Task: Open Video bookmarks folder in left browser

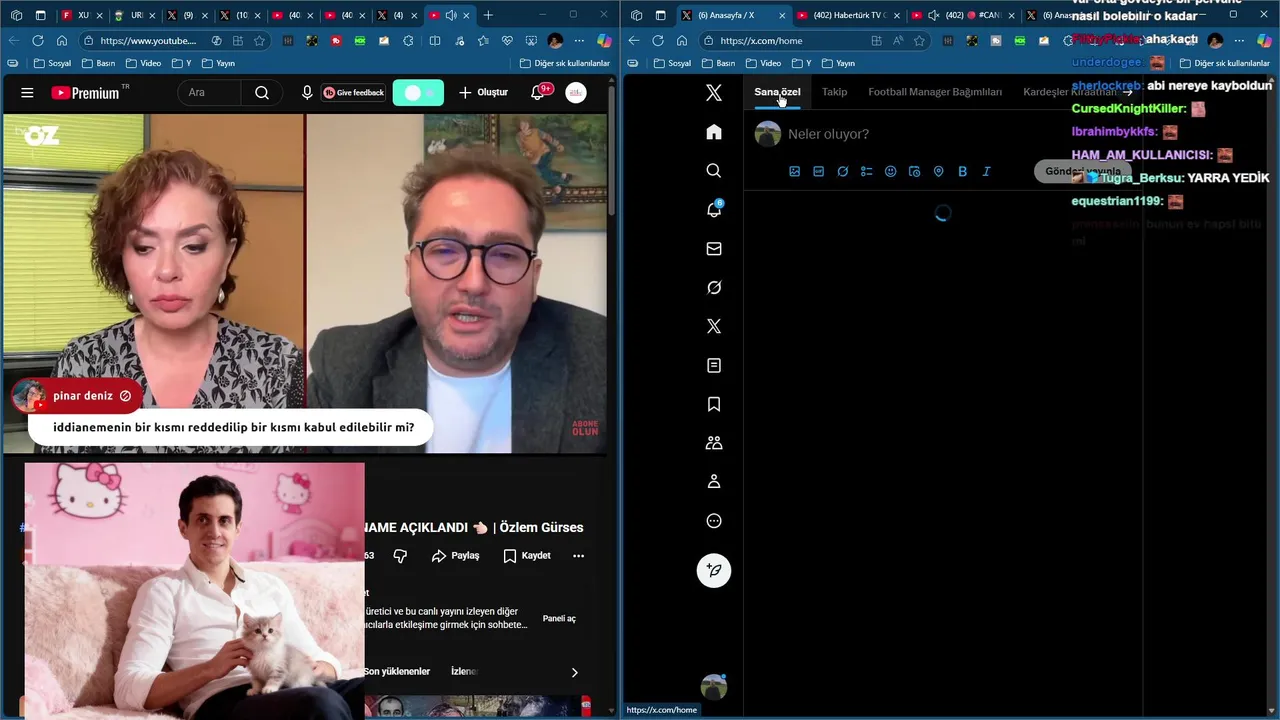Action: tap(143, 63)
